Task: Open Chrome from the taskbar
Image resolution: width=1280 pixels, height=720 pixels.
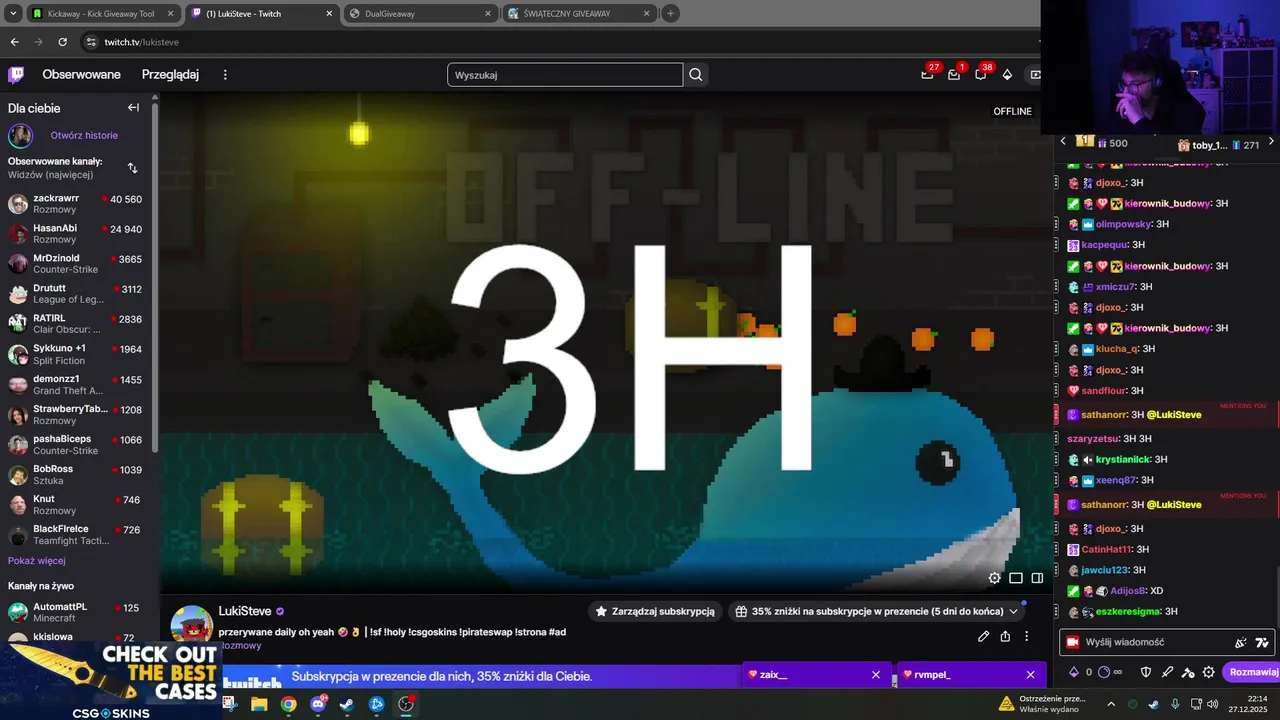Action: coord(288,704)
